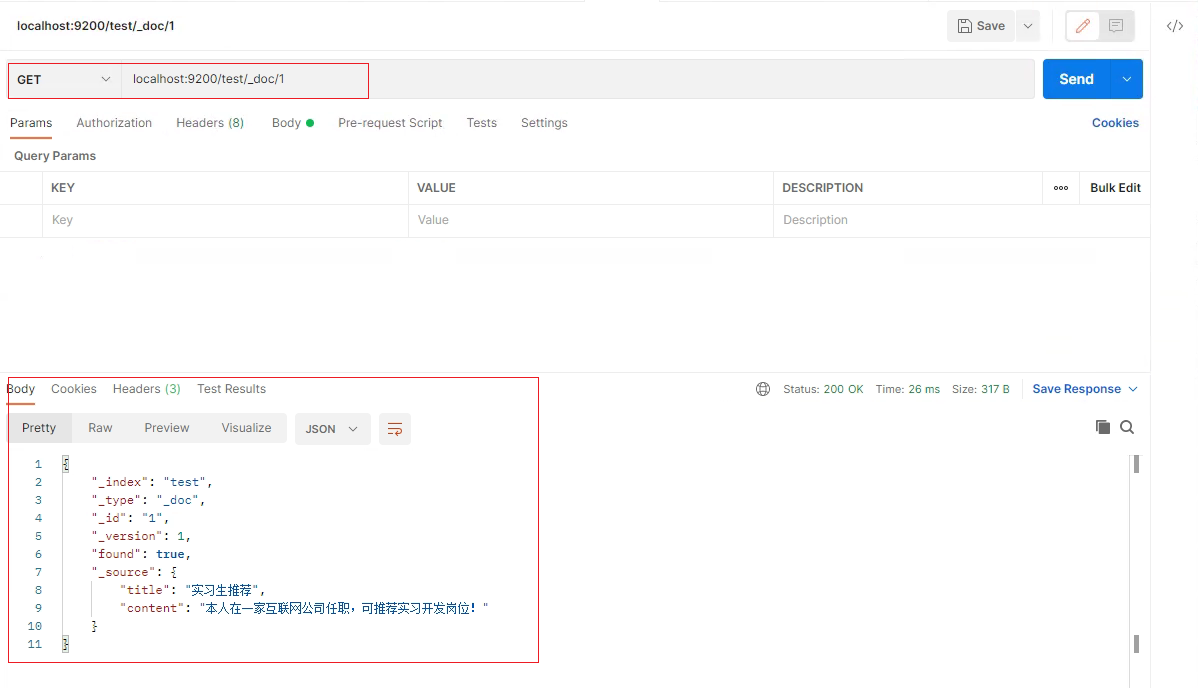The width and height of the screenshot is (1198, 688).
Task: Click the Save button with disk icon
Action: point(981,26)
